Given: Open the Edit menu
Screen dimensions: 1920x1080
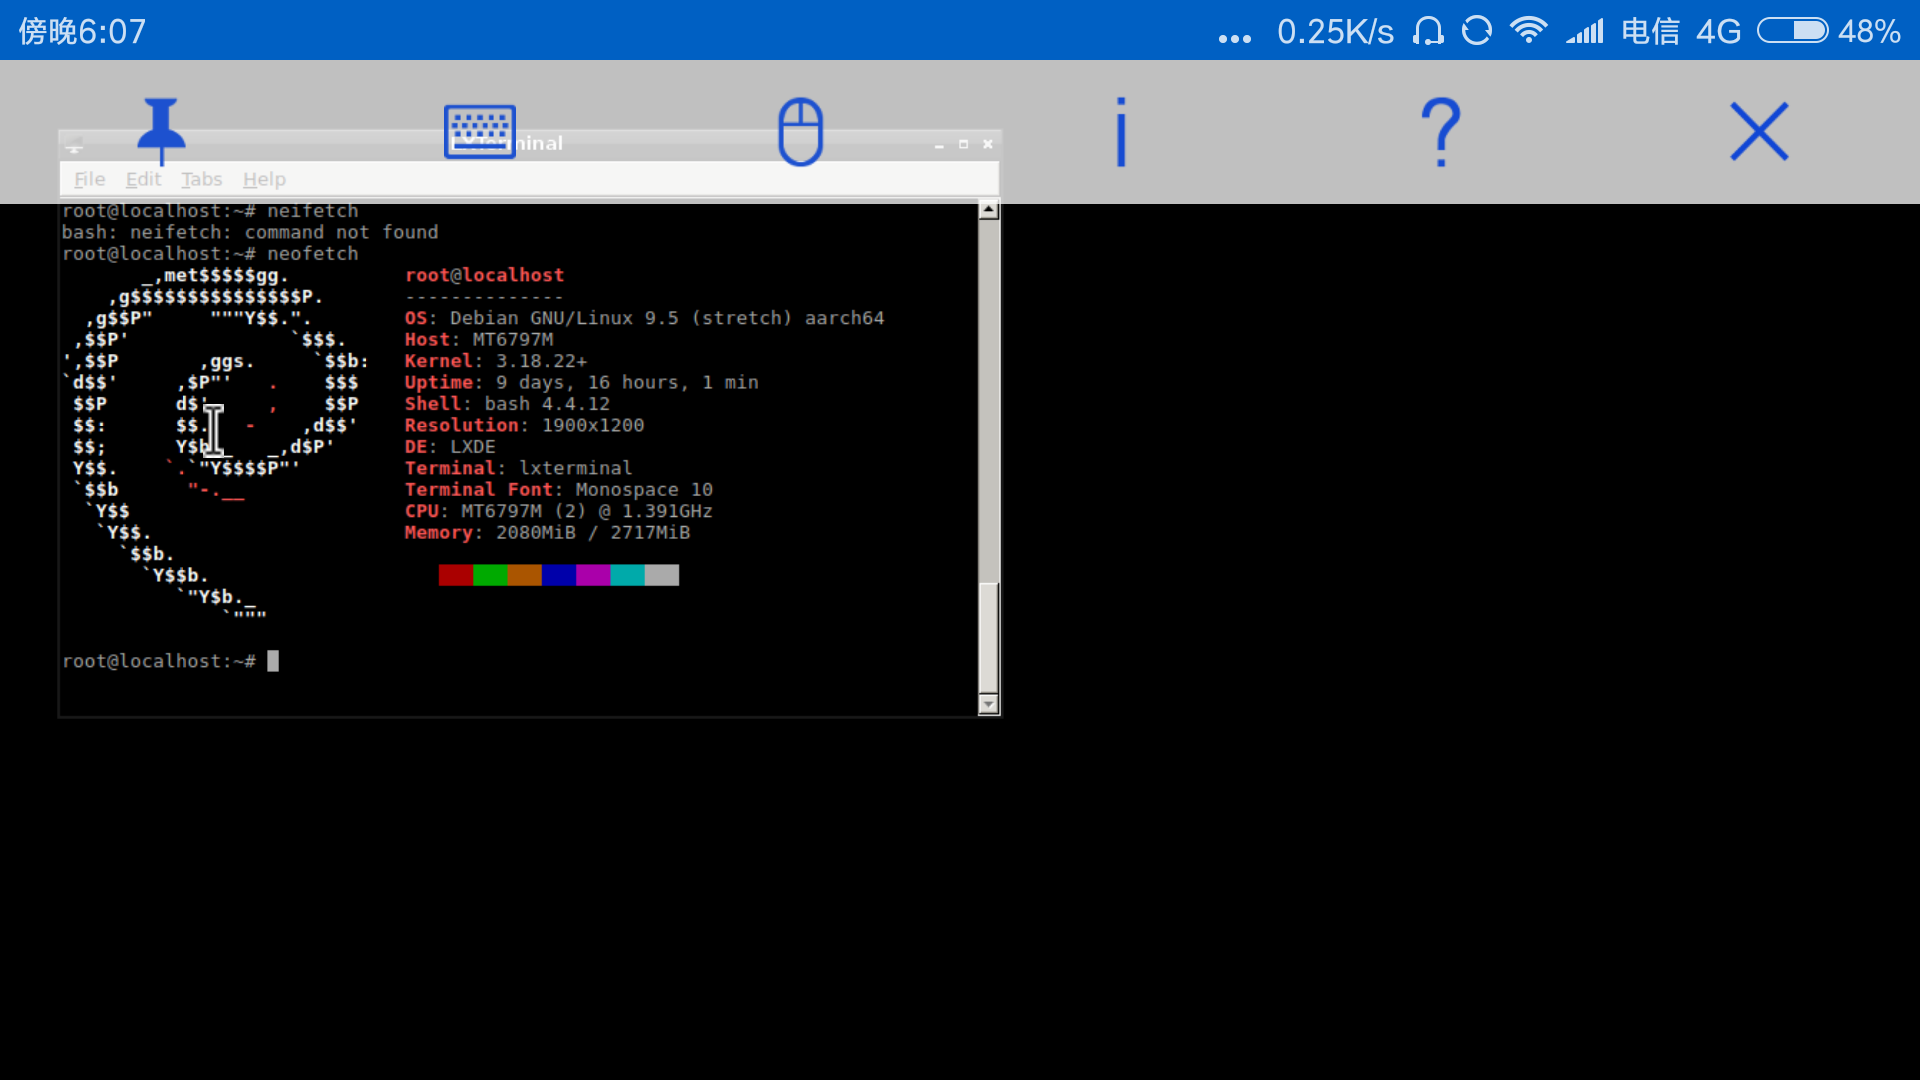Looking at the screenshot, I should tap(143, 179).
